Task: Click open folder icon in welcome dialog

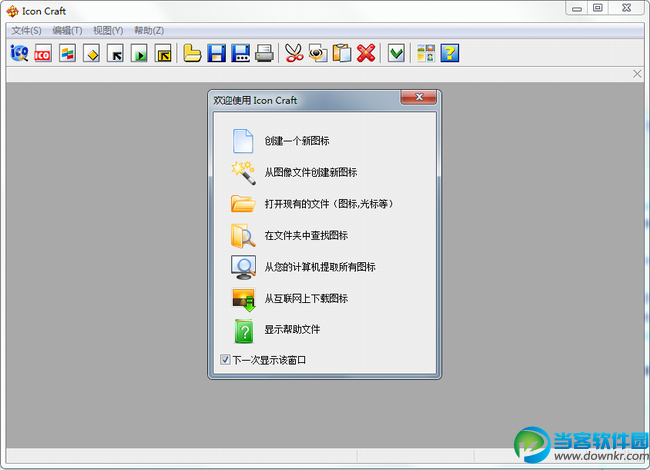Action: pyautogui.click(x=243, y=204)
